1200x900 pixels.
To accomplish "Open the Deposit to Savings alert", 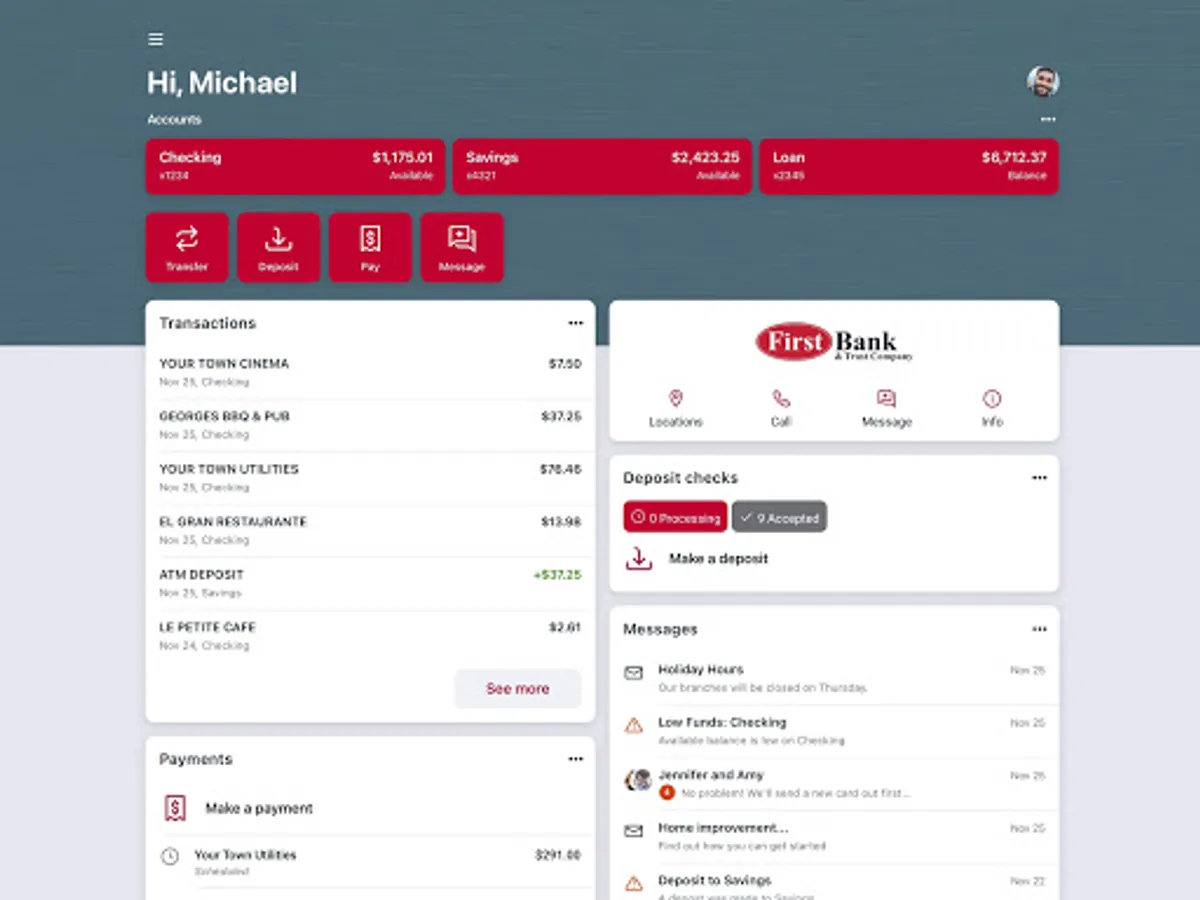I will [834, 883].
